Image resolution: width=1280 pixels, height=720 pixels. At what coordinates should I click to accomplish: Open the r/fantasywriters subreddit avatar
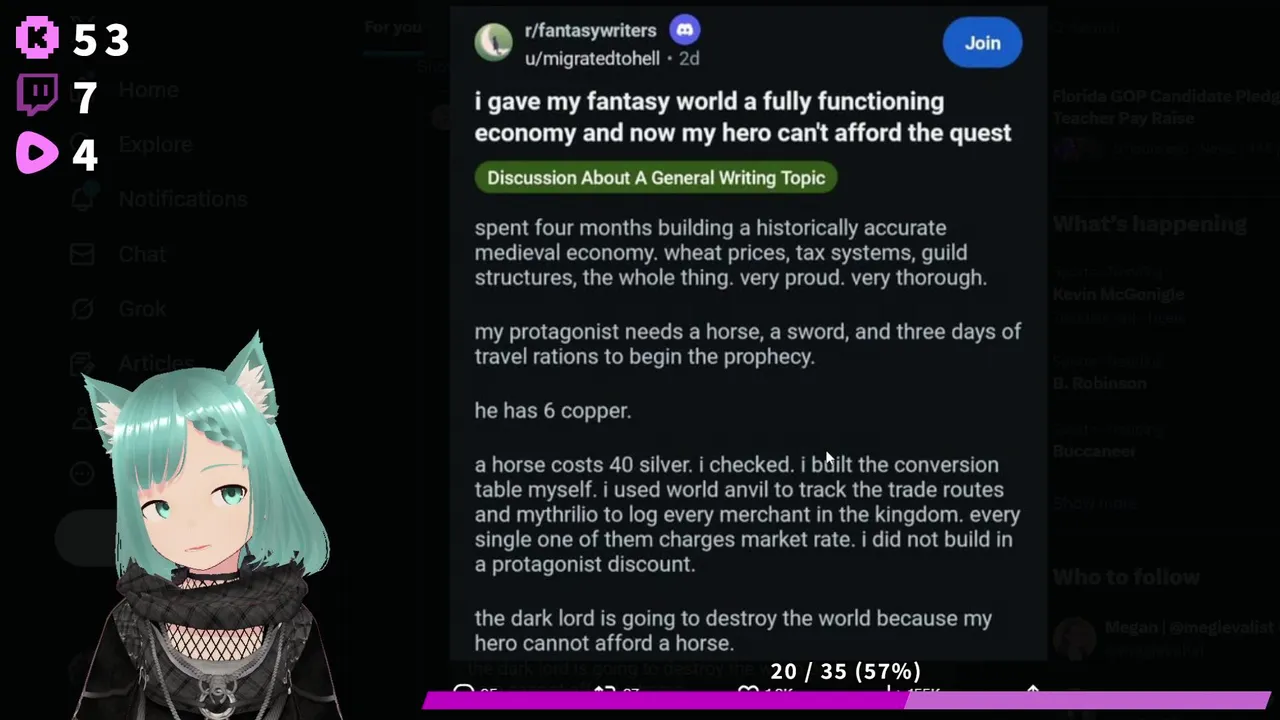point(493,43)
